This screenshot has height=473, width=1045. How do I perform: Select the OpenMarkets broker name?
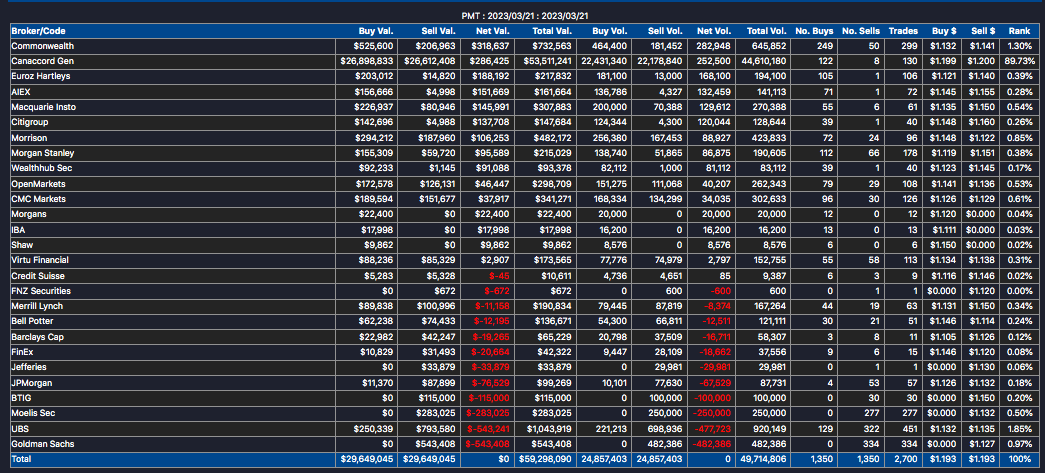(x=38, y=184)
